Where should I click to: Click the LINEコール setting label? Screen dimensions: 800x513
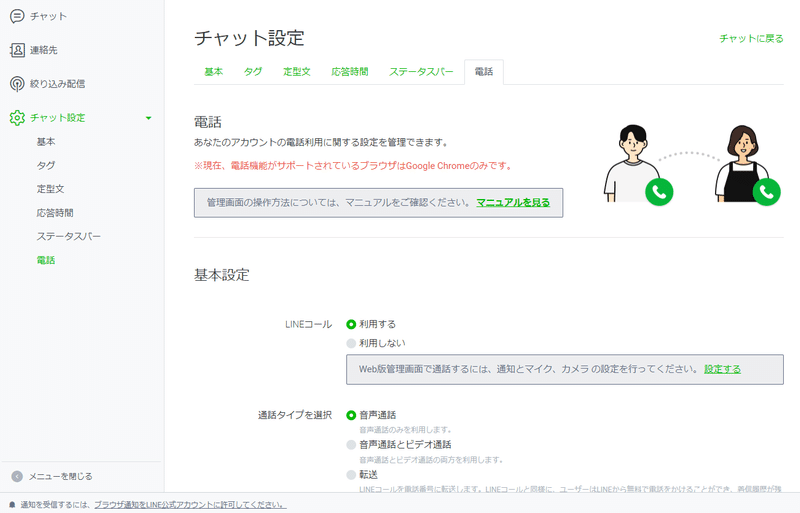point(308,324)
